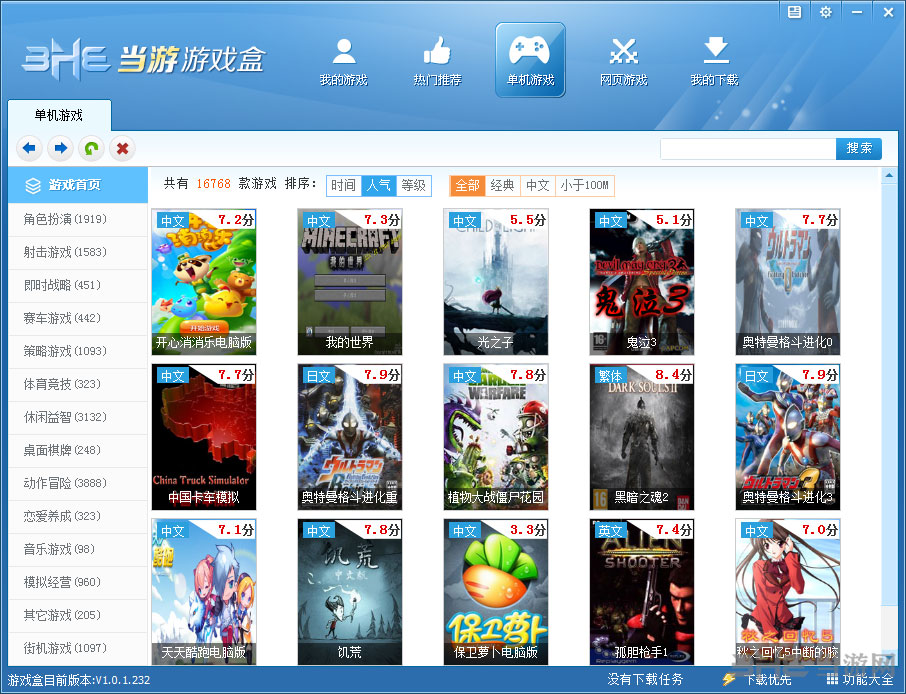
Task: Select 体育竞技 (323) category
Action: (78, 384)
